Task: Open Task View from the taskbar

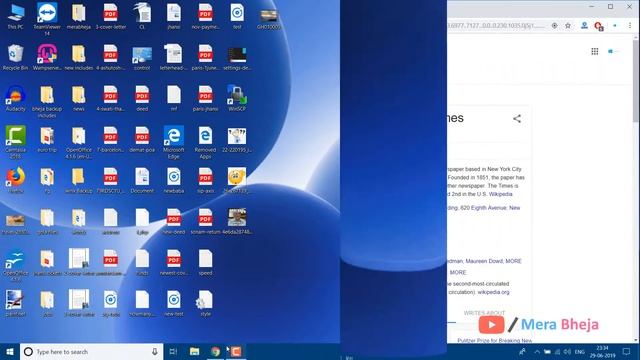Action: tap(173, 351)
